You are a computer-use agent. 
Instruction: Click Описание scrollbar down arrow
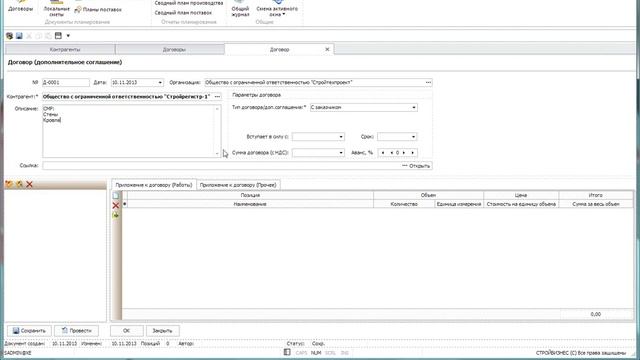(x=217, y=154)
